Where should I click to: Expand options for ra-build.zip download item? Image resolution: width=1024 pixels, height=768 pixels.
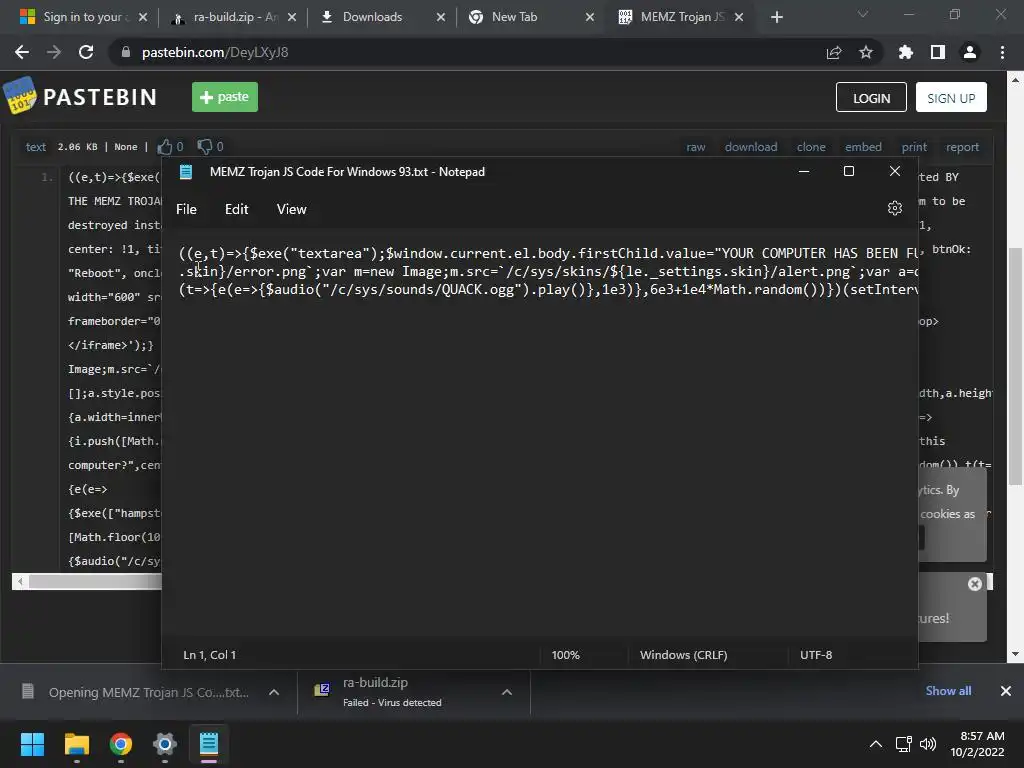507,692
